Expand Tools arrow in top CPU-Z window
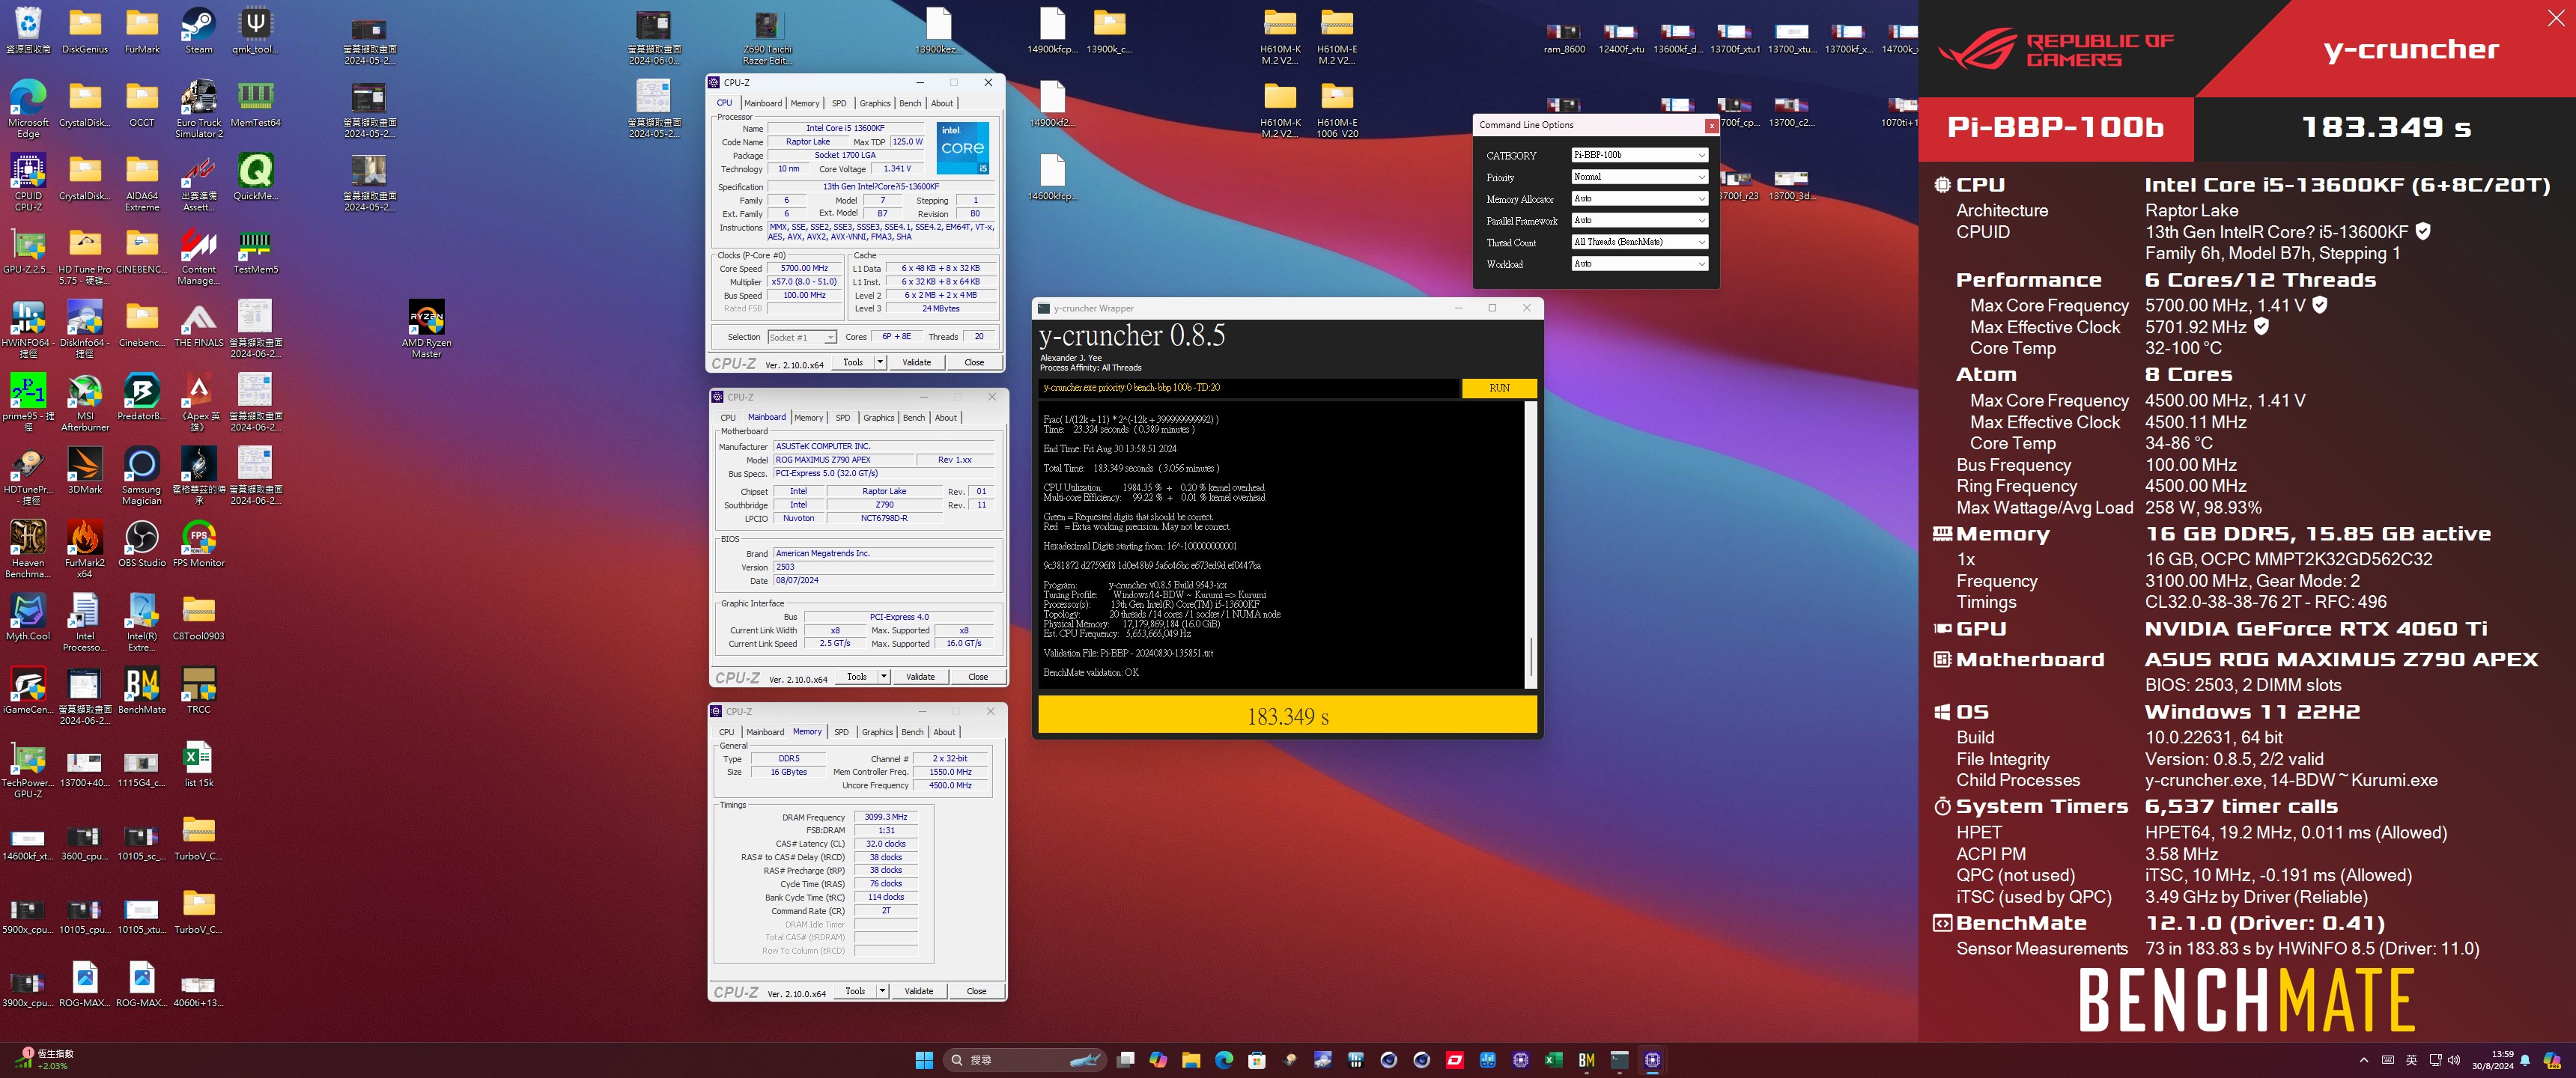The image size is (2576, 1078). coord(880,362)
